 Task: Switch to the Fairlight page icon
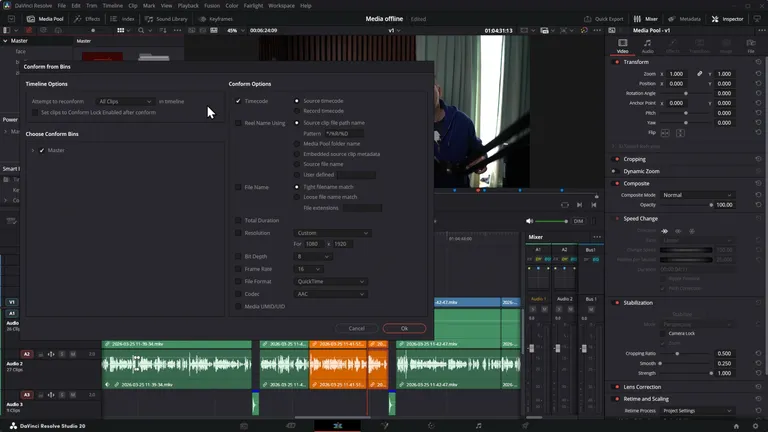[x=479, y=426]
